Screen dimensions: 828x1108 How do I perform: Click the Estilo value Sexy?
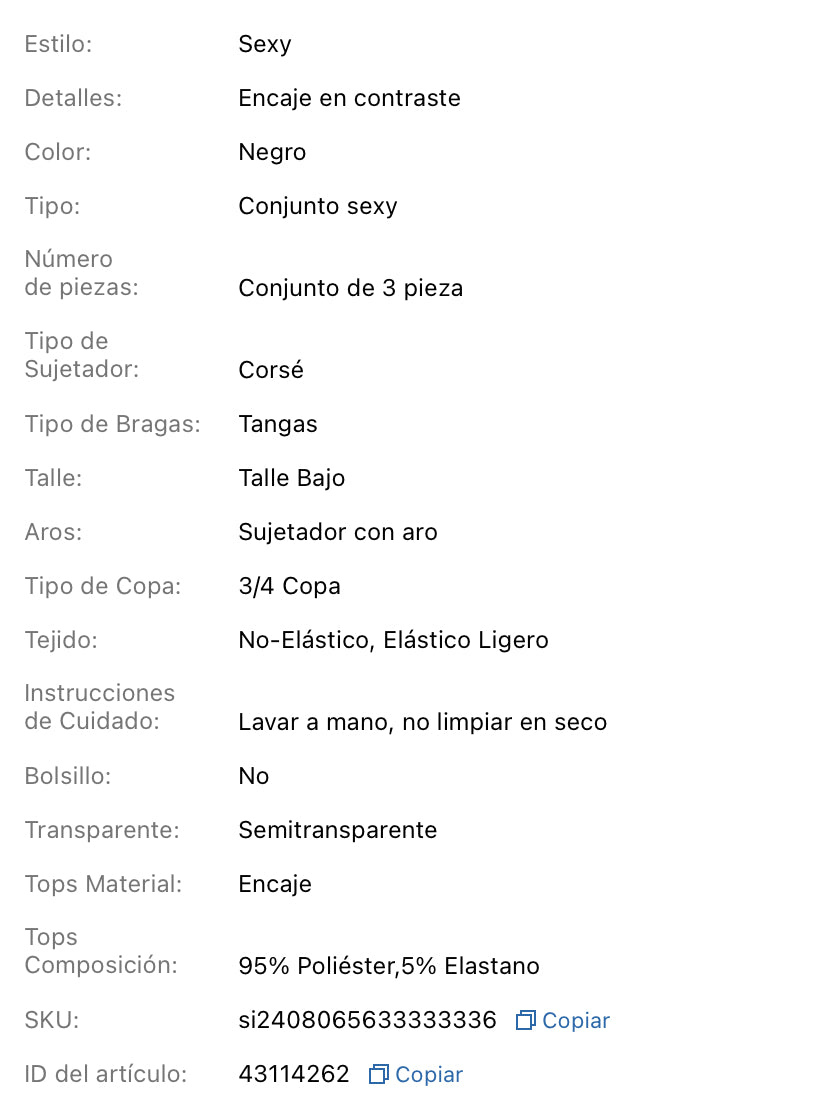(x=265, y=45)
